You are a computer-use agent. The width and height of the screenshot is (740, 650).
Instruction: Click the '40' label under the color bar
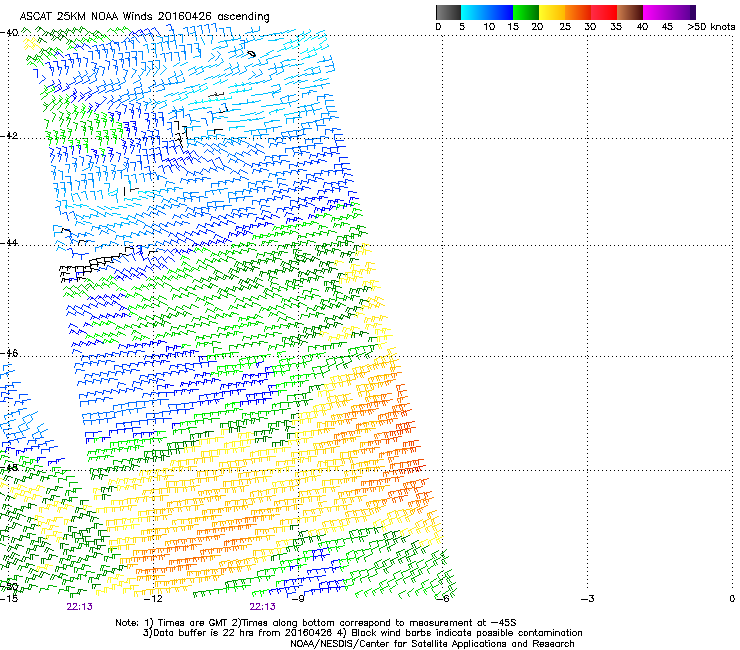point(642,27)
